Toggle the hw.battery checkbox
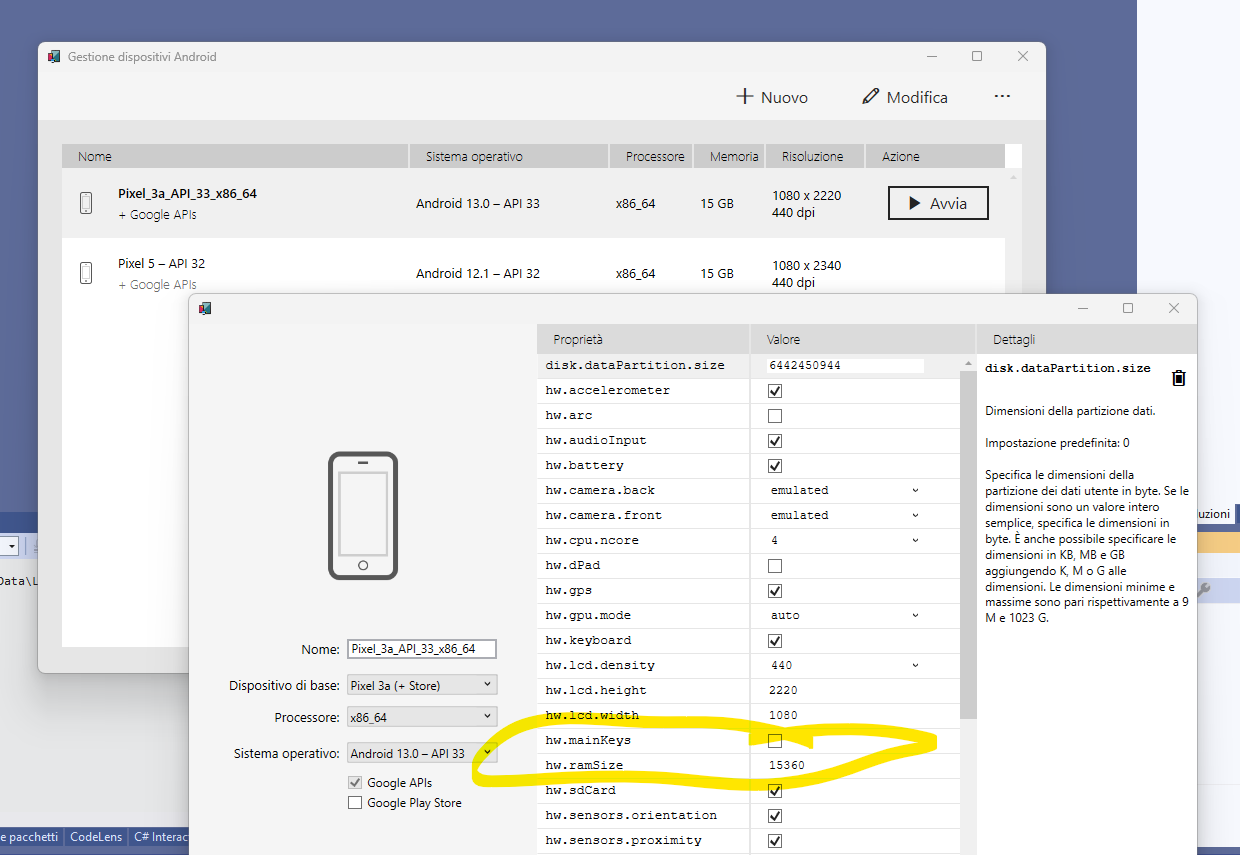 [775, 466]
